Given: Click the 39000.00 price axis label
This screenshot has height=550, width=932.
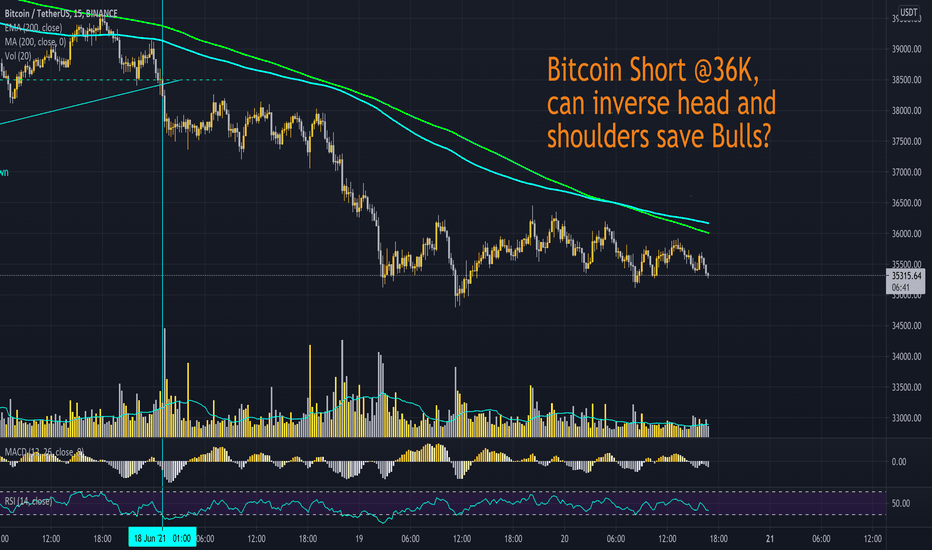Looking at the screenshot, I should (906, 49).
